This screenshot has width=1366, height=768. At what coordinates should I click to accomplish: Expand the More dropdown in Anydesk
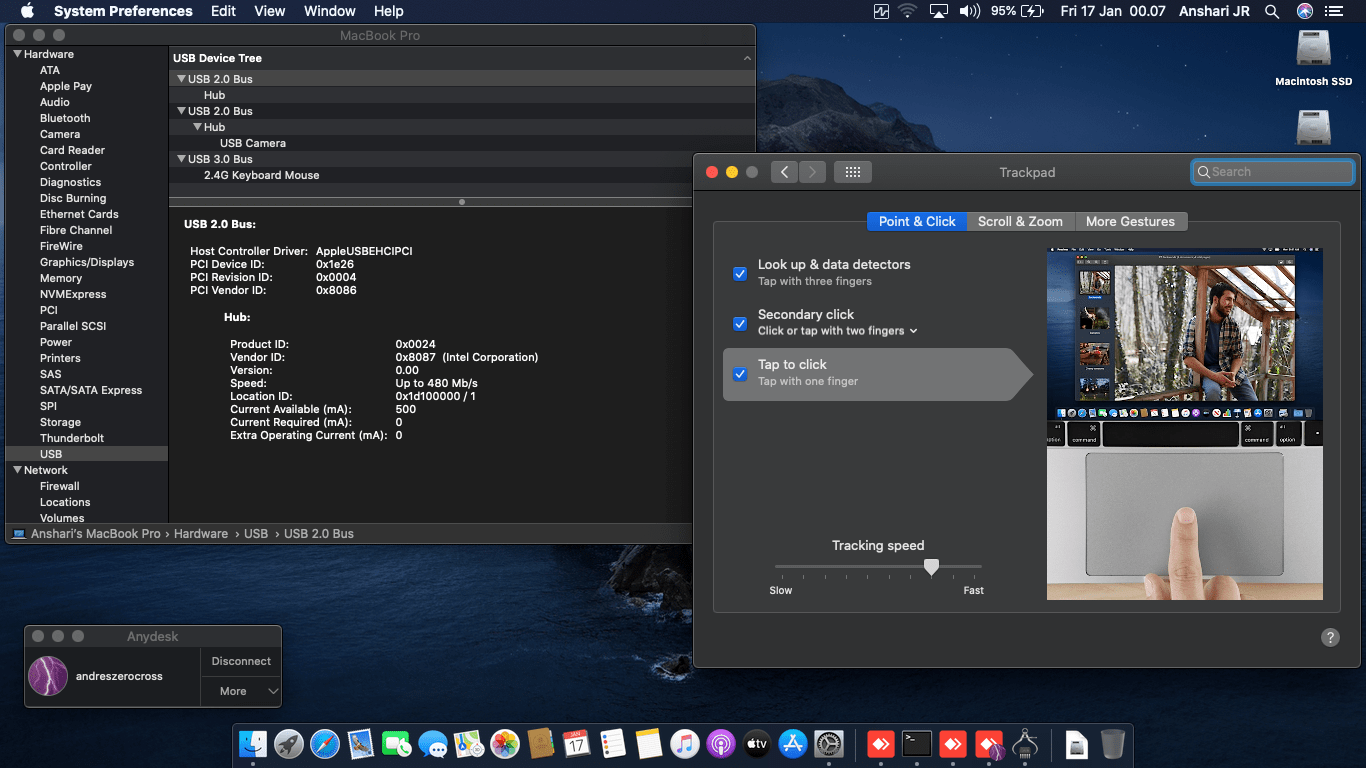pyautogui.click(x=241, y=691)
